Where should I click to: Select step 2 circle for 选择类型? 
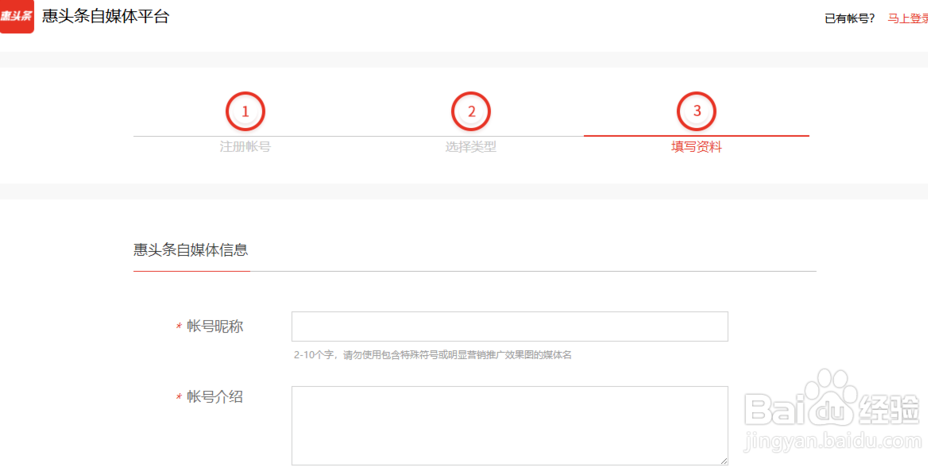point(471,111)
